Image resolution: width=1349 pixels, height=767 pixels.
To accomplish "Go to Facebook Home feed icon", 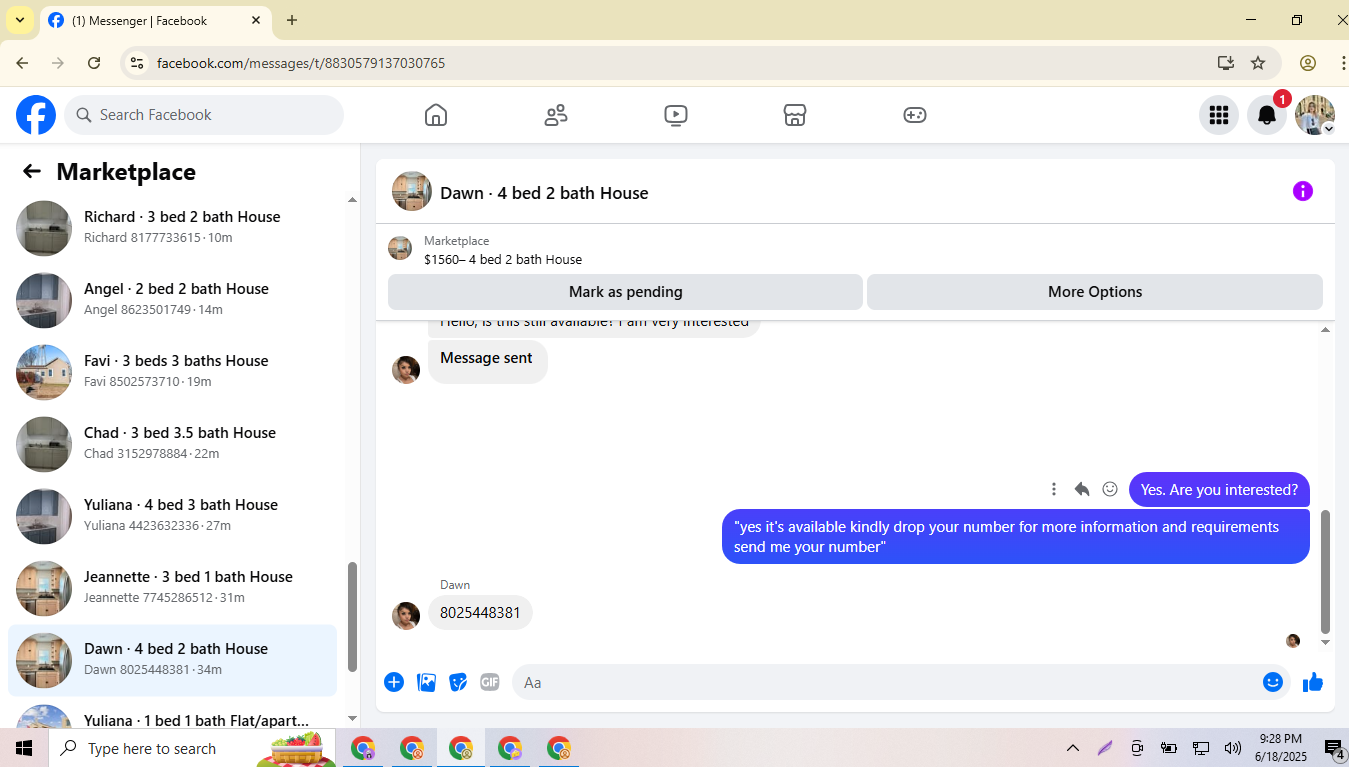I will tap(436, 115).
